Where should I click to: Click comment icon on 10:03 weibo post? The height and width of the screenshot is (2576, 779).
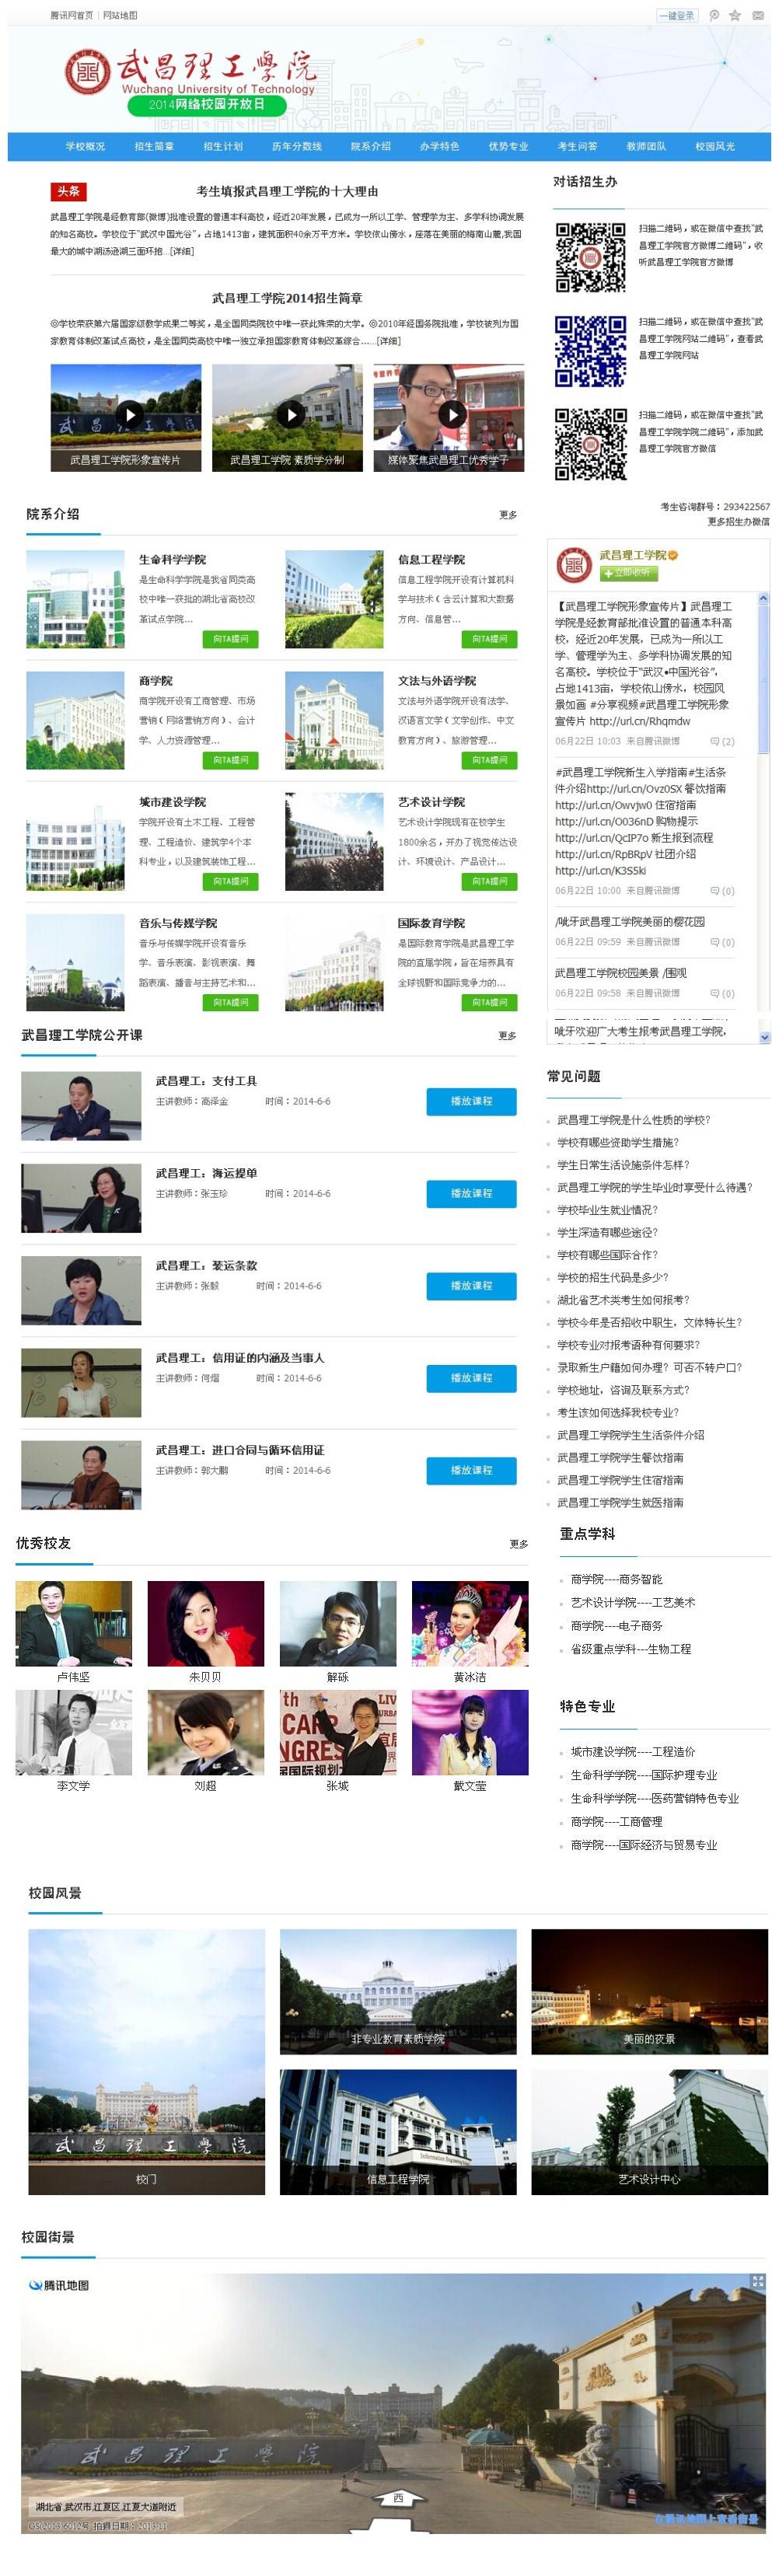tap(721, 741)
